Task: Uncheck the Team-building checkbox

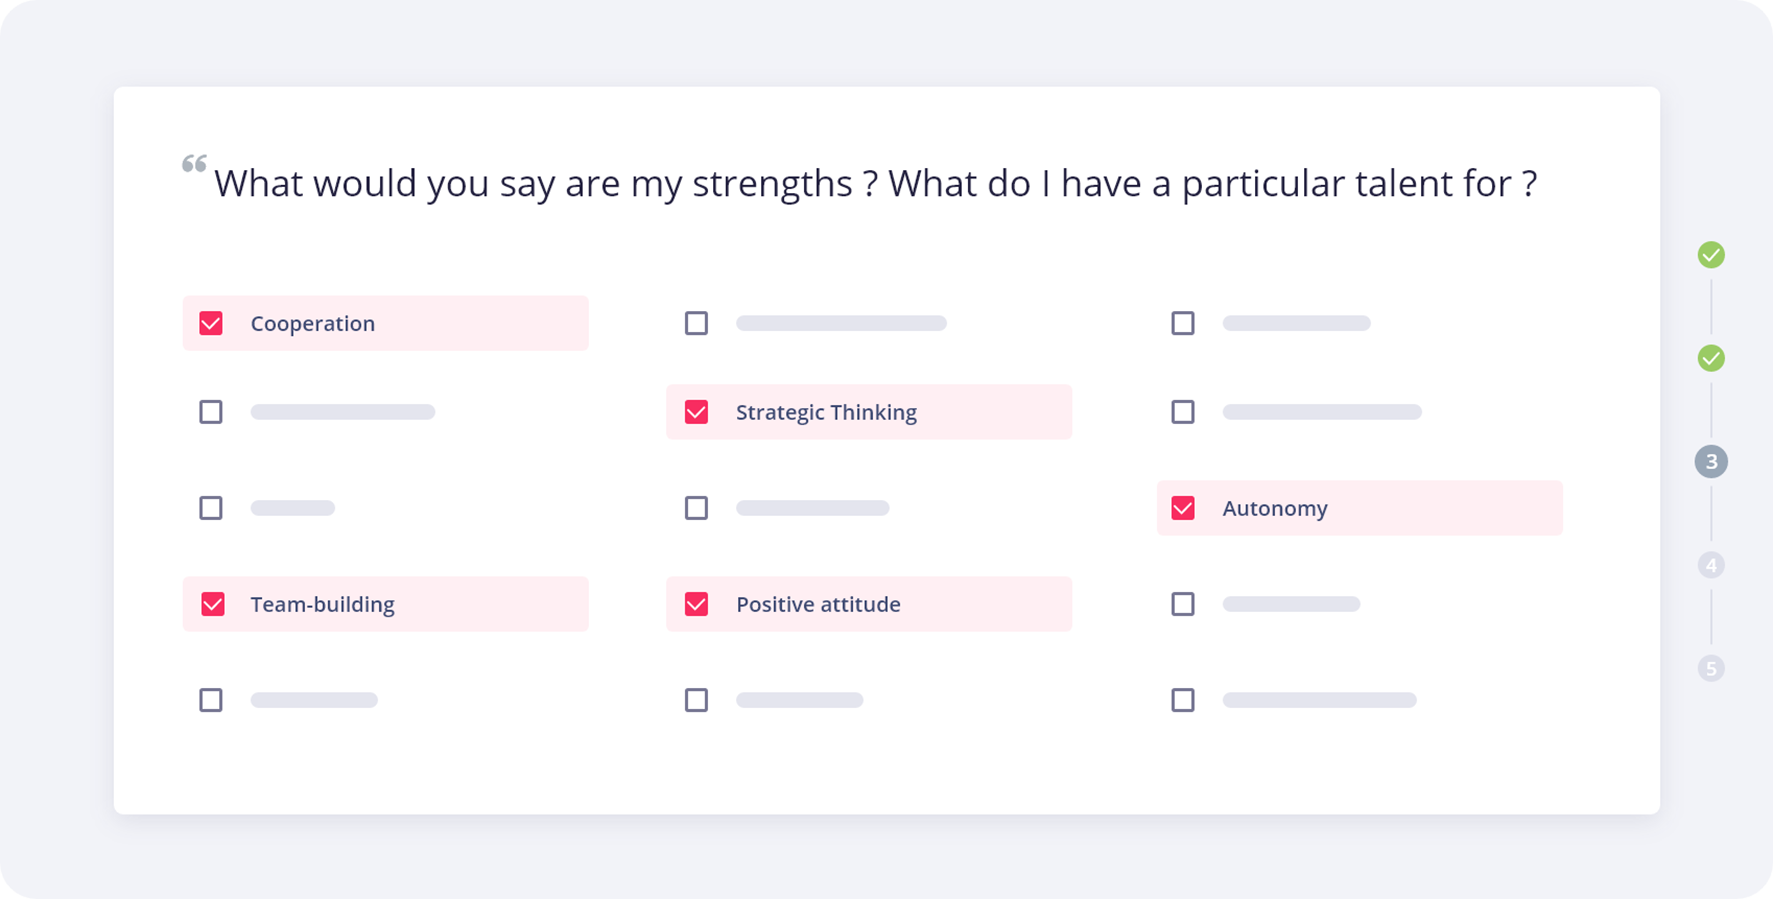Action: (x=212, y=604)
